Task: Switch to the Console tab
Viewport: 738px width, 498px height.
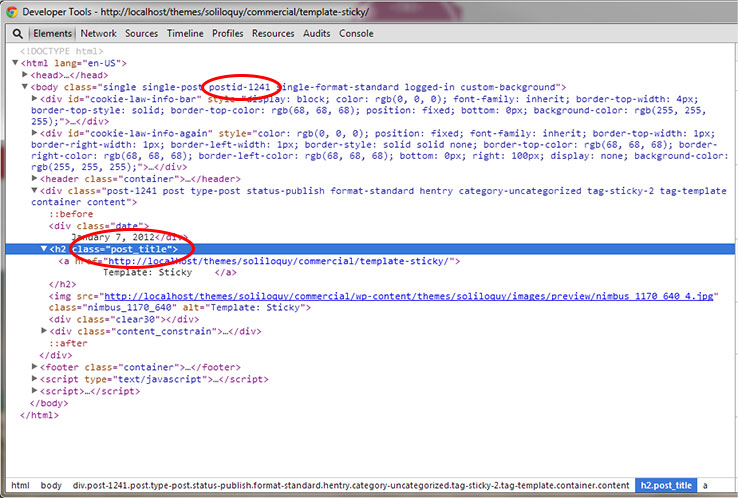Action: (356, 33)
